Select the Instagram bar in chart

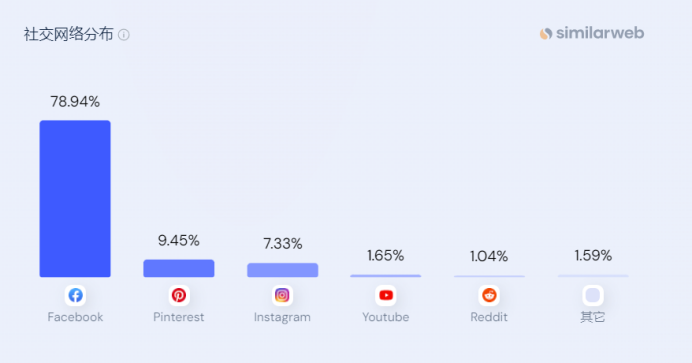click(x=282, y=270)
